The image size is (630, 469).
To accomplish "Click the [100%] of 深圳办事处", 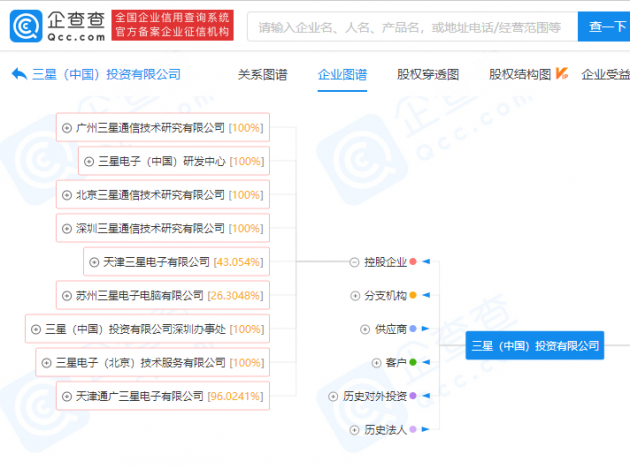I will (x=247, y=329).
